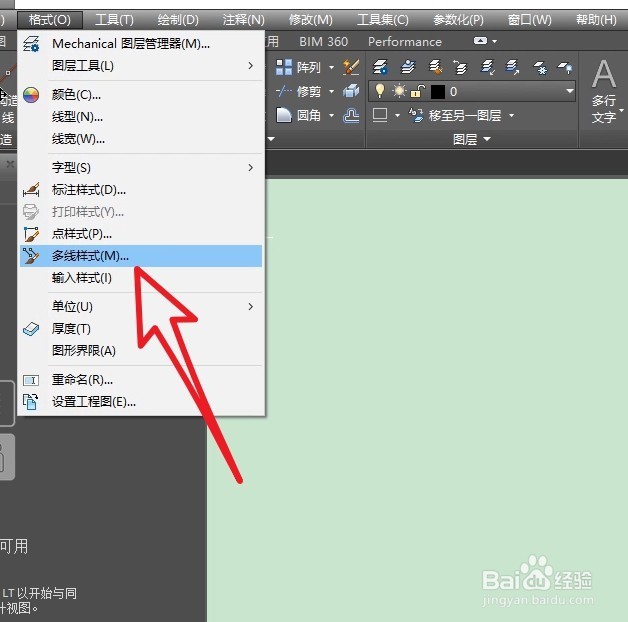Click the stamp-shaped icon beside 圆角
This screenshot has height=622, width=628.
pyautogui.click(x=351, y=115)
